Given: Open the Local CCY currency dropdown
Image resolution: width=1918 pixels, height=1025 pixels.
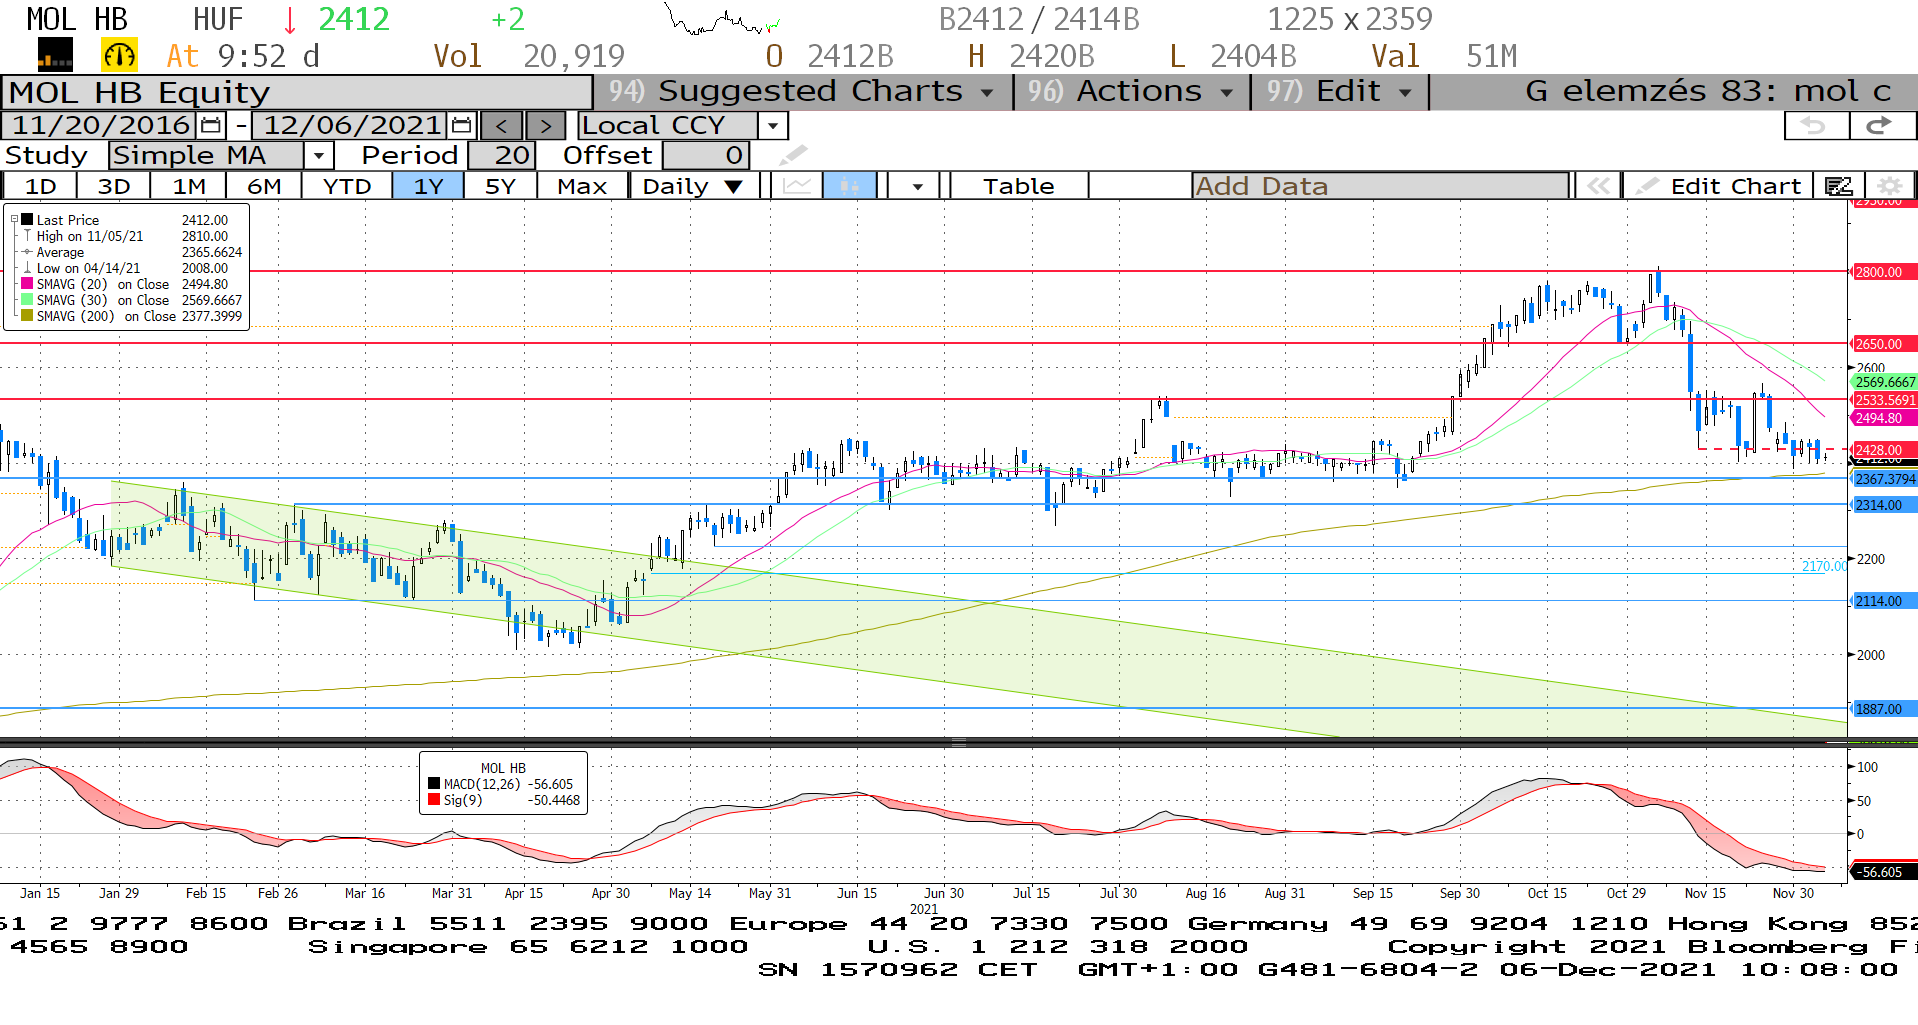Looking at the screenshot, I should click(772, 126).
